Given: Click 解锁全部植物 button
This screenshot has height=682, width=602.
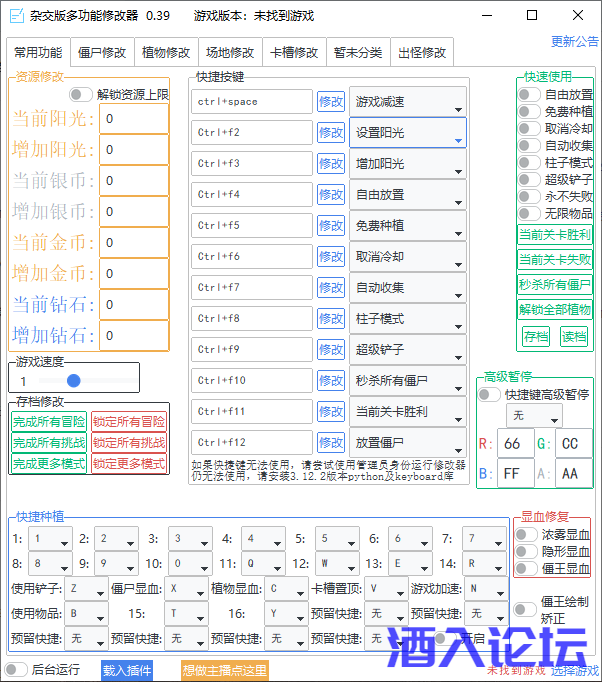Looking at the screenshot, I should click(x=555, y=310).
